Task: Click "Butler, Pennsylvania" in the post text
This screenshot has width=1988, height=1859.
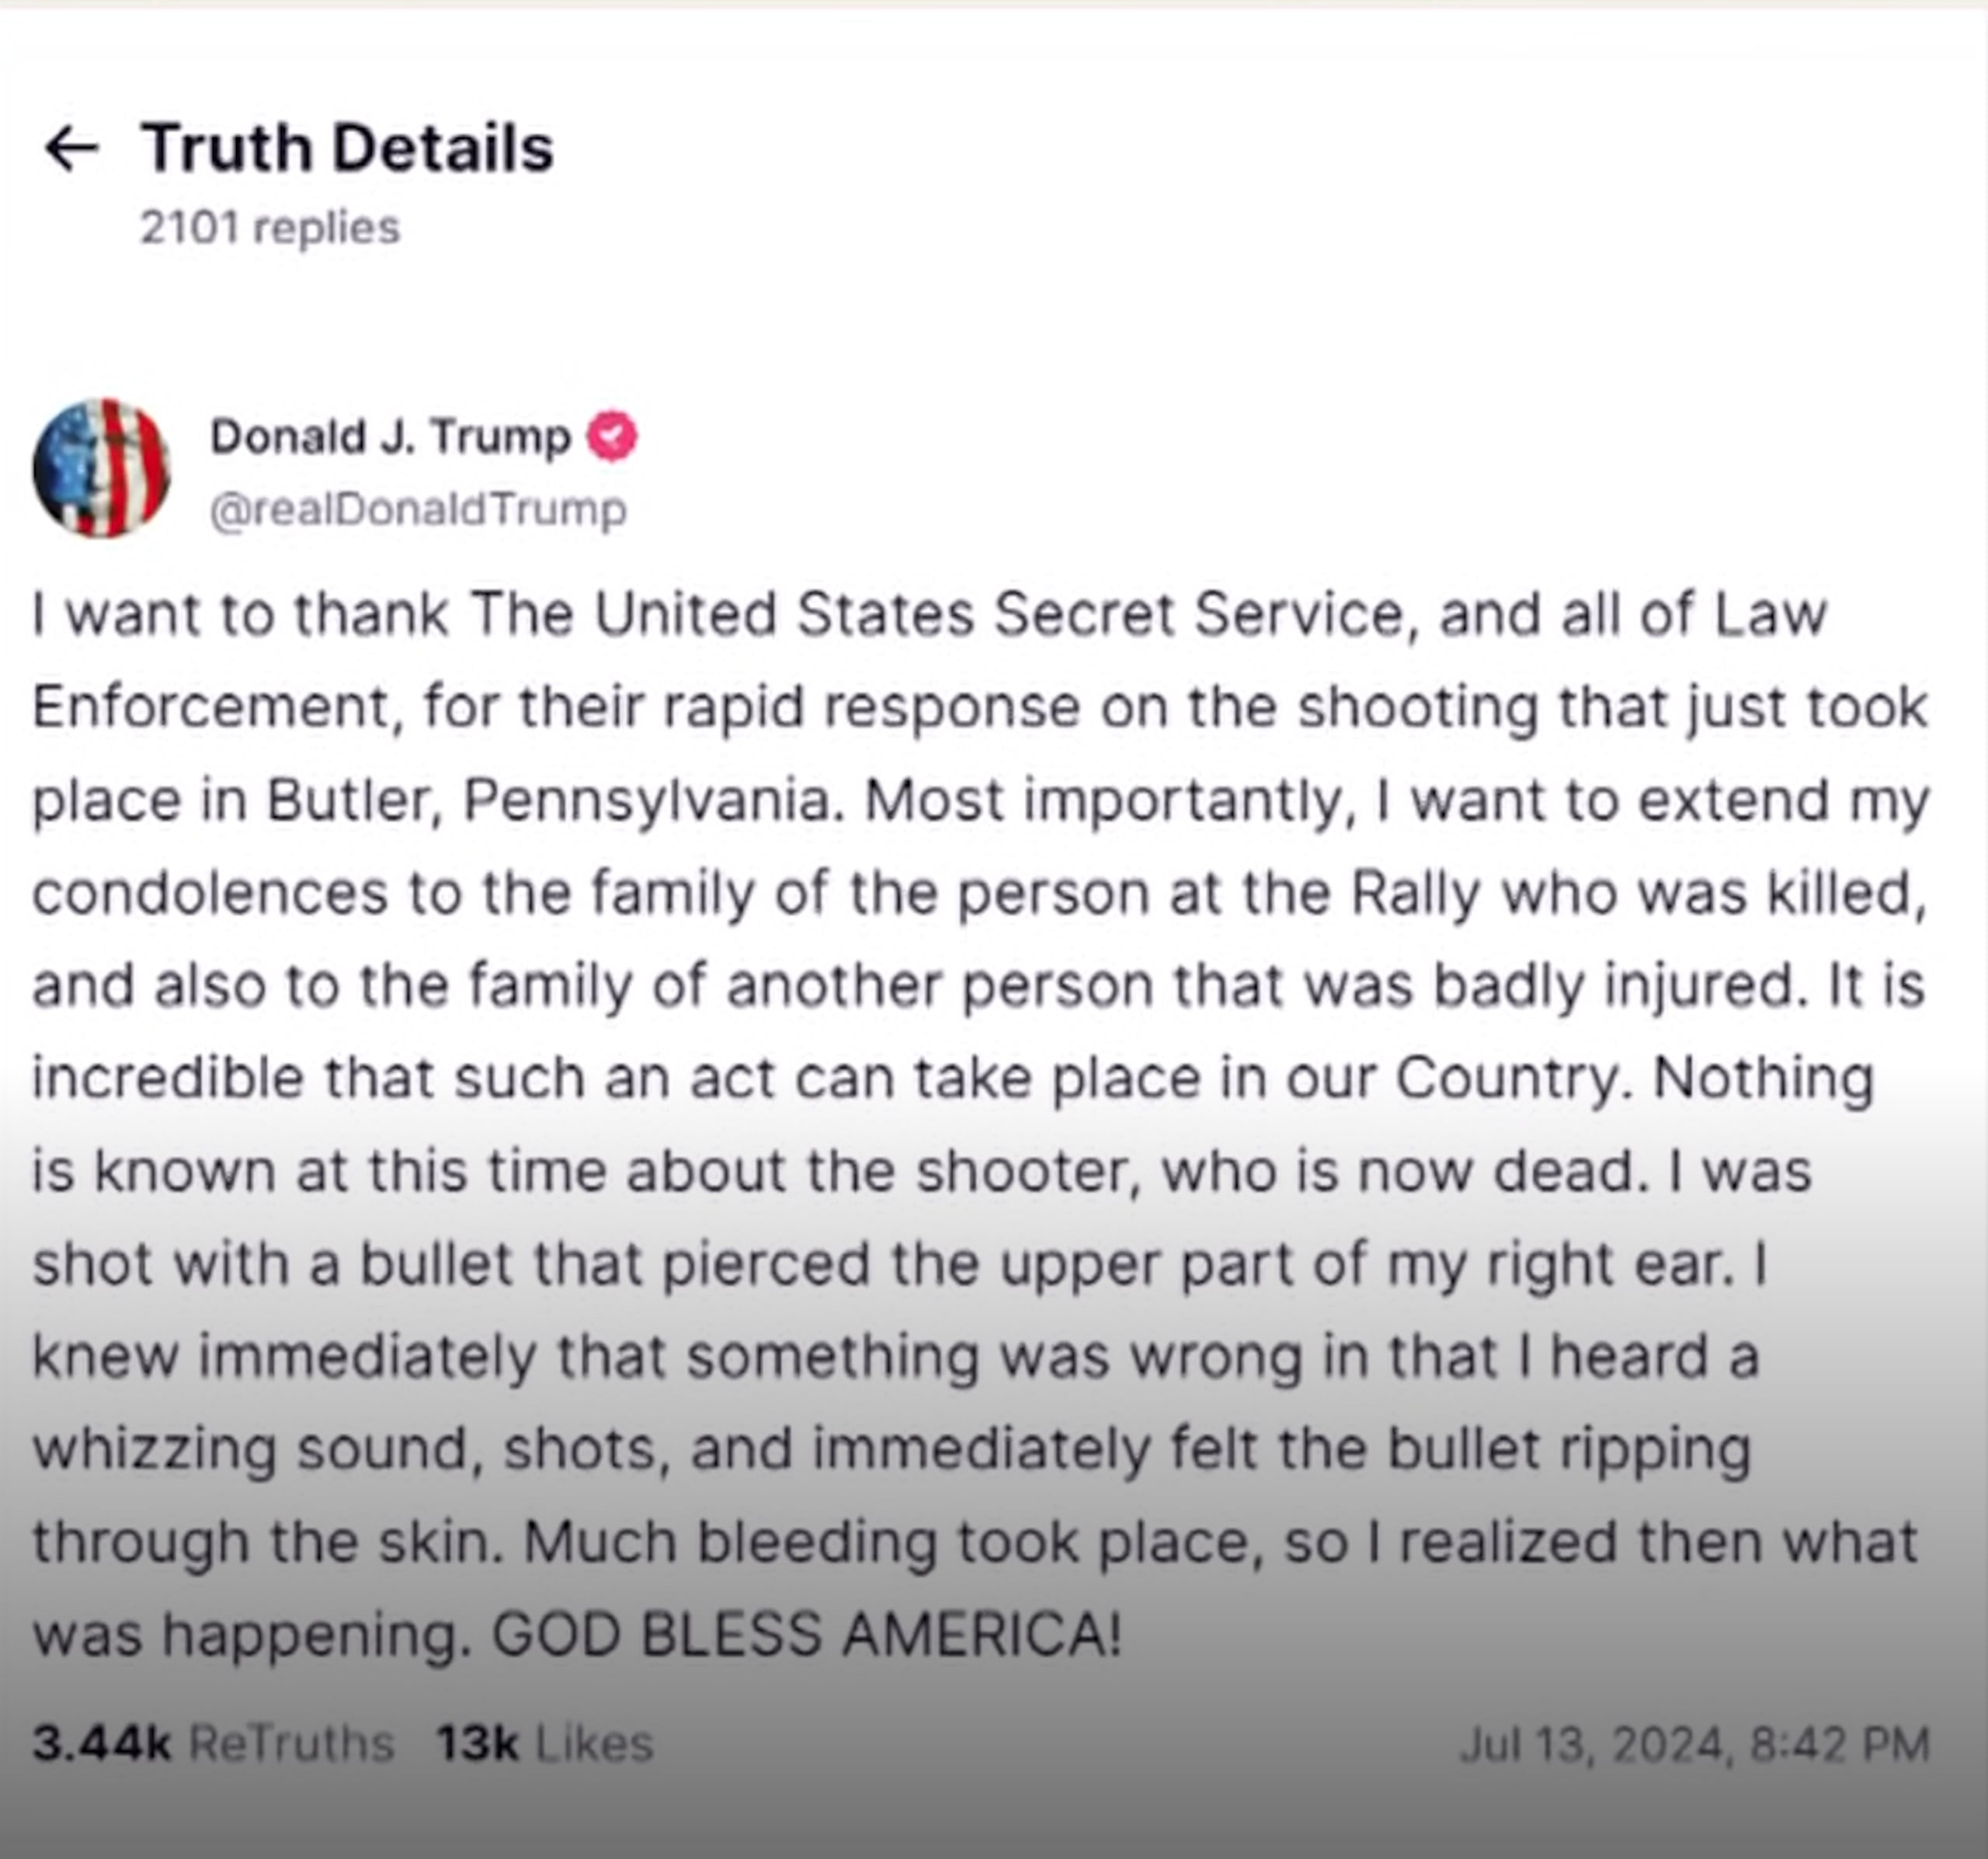Action: [548, 800]
